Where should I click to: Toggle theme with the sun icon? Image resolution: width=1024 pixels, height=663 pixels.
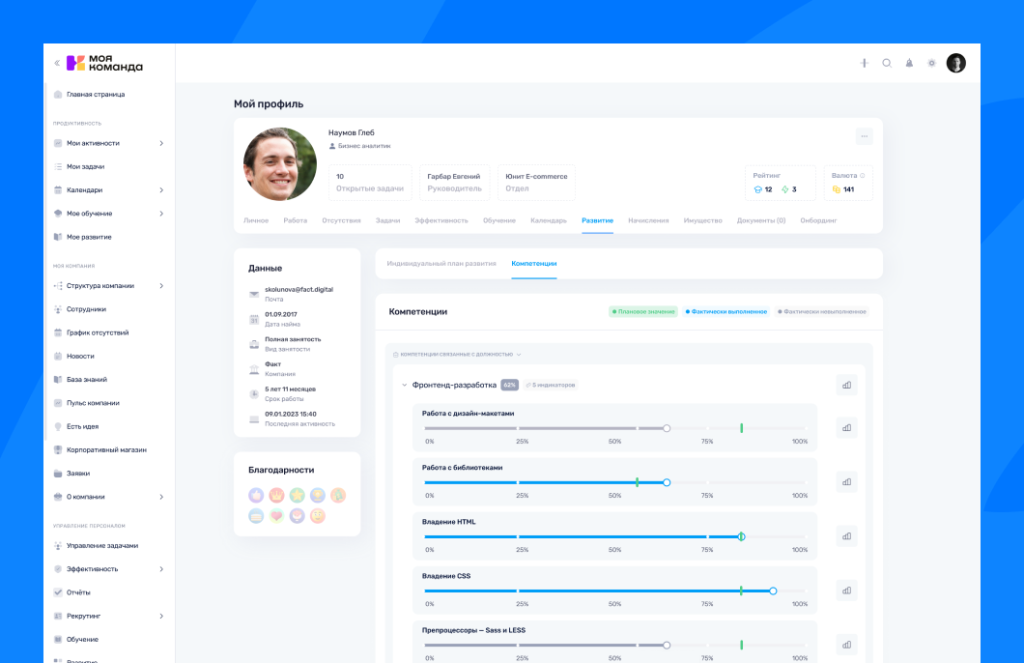coord(931,63)
